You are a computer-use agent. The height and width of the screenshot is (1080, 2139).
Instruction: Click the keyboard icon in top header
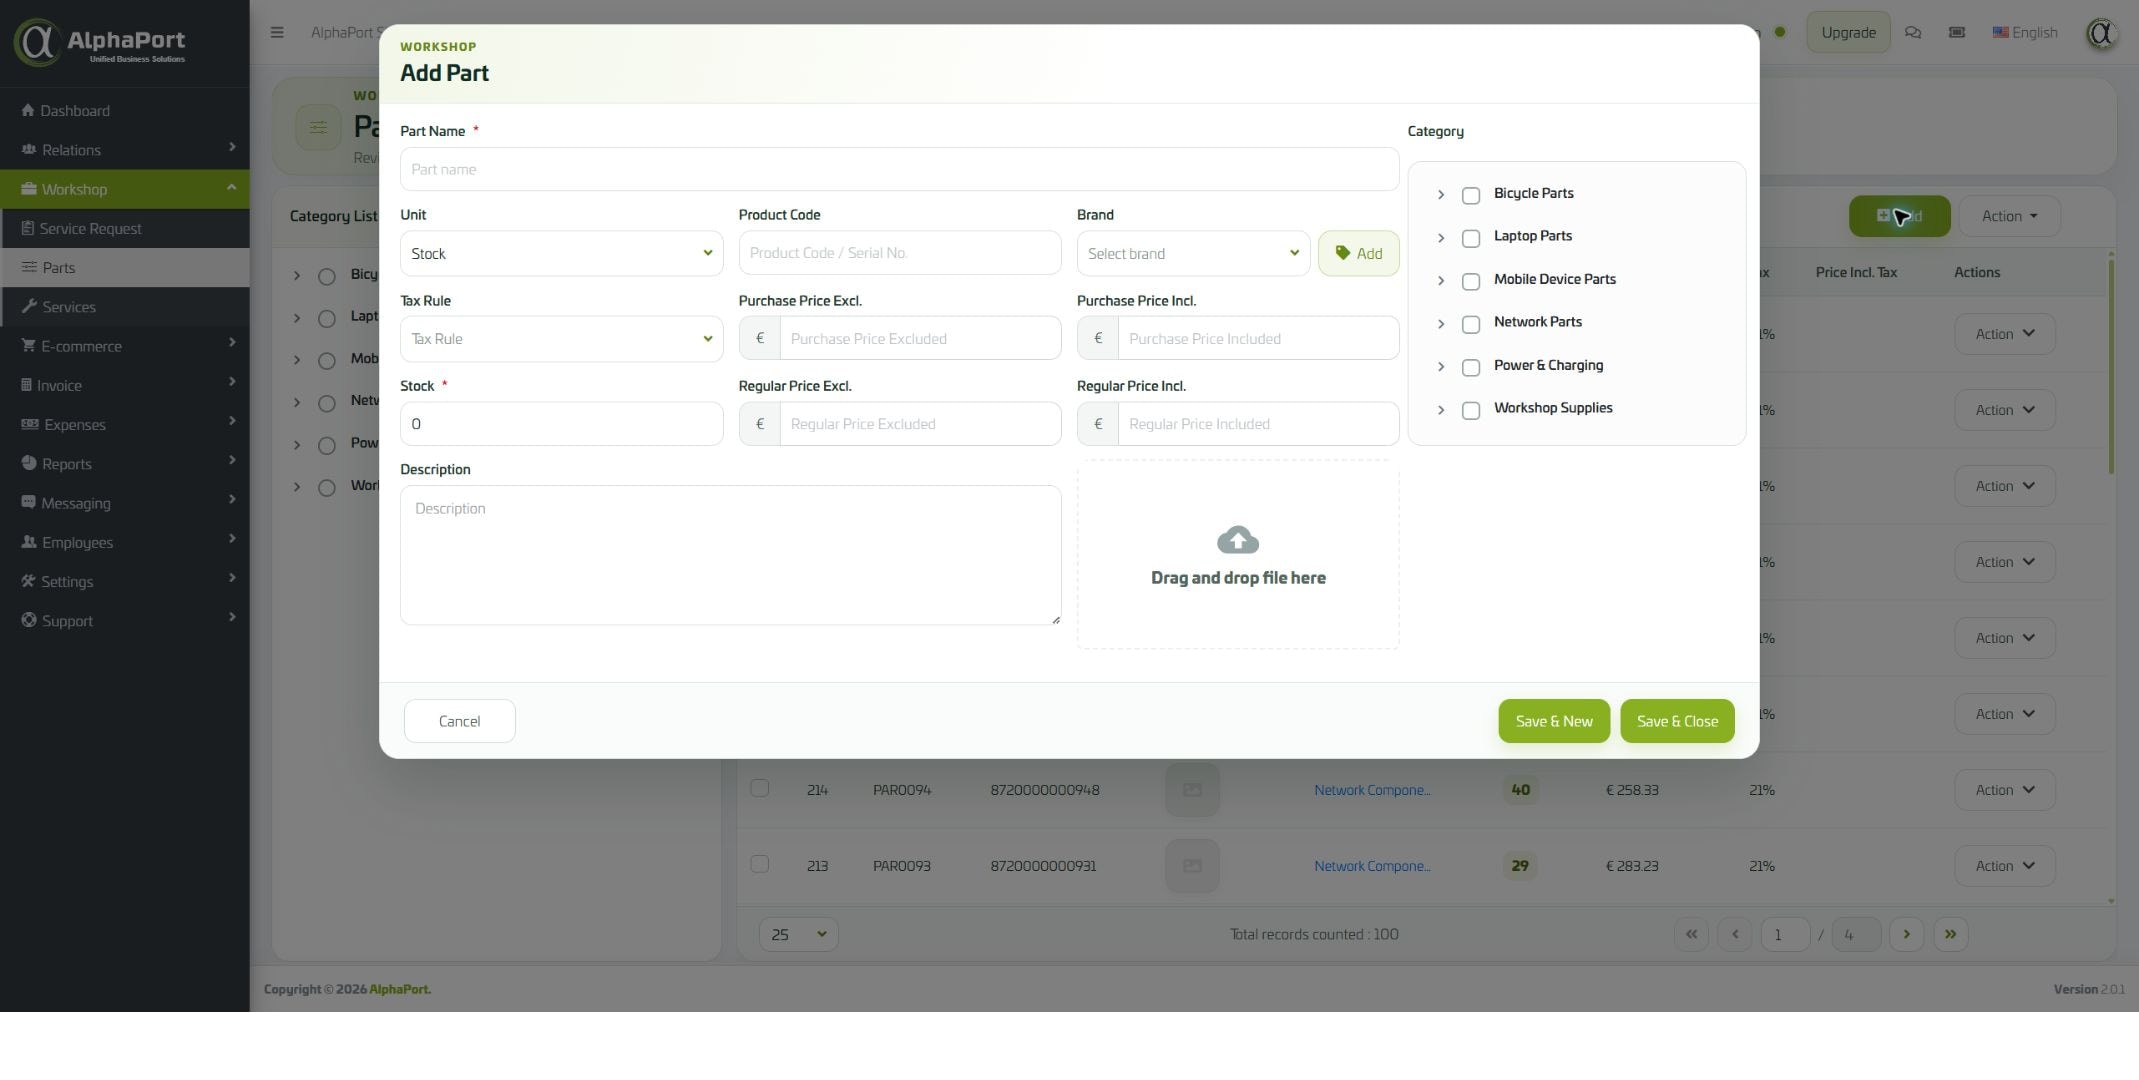point(1957,32)
